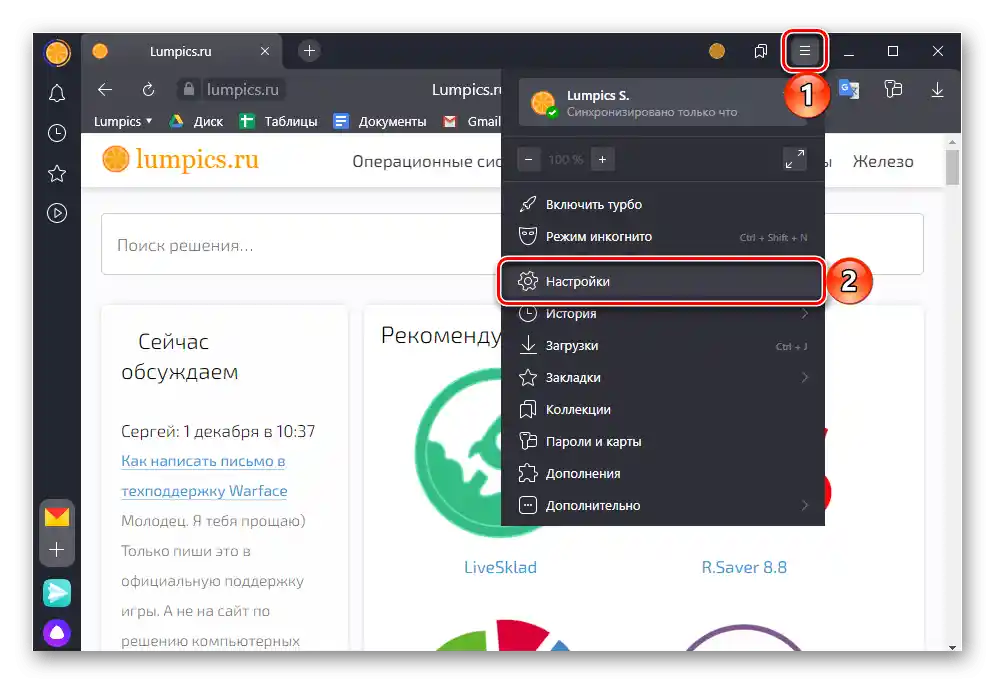Click the browser profile orange avatar in sidebar
This screenshot has height=683, width=994.
coord(57,52)
